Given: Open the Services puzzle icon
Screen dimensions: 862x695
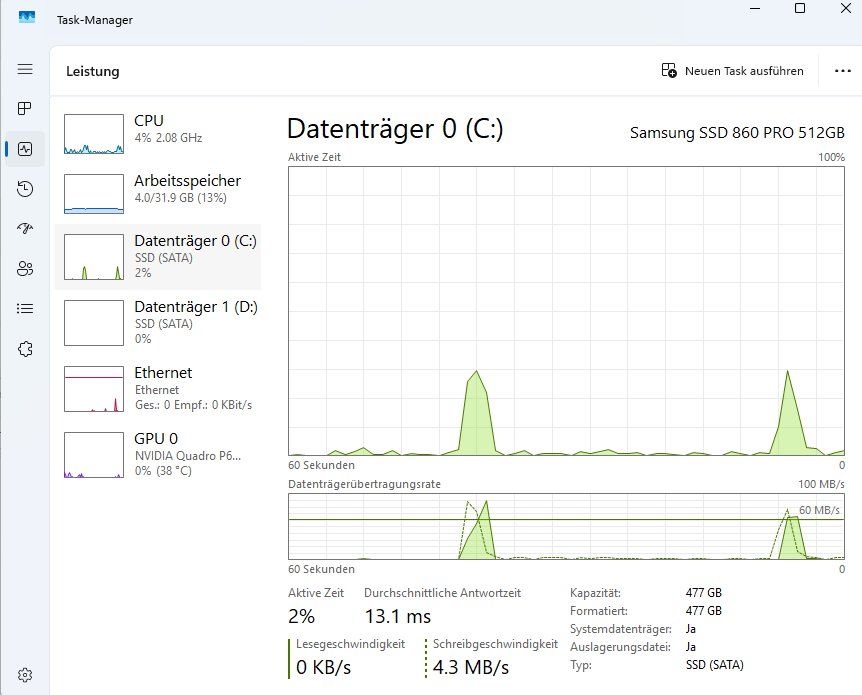Looking at the screenshot, I should [25, 349].
